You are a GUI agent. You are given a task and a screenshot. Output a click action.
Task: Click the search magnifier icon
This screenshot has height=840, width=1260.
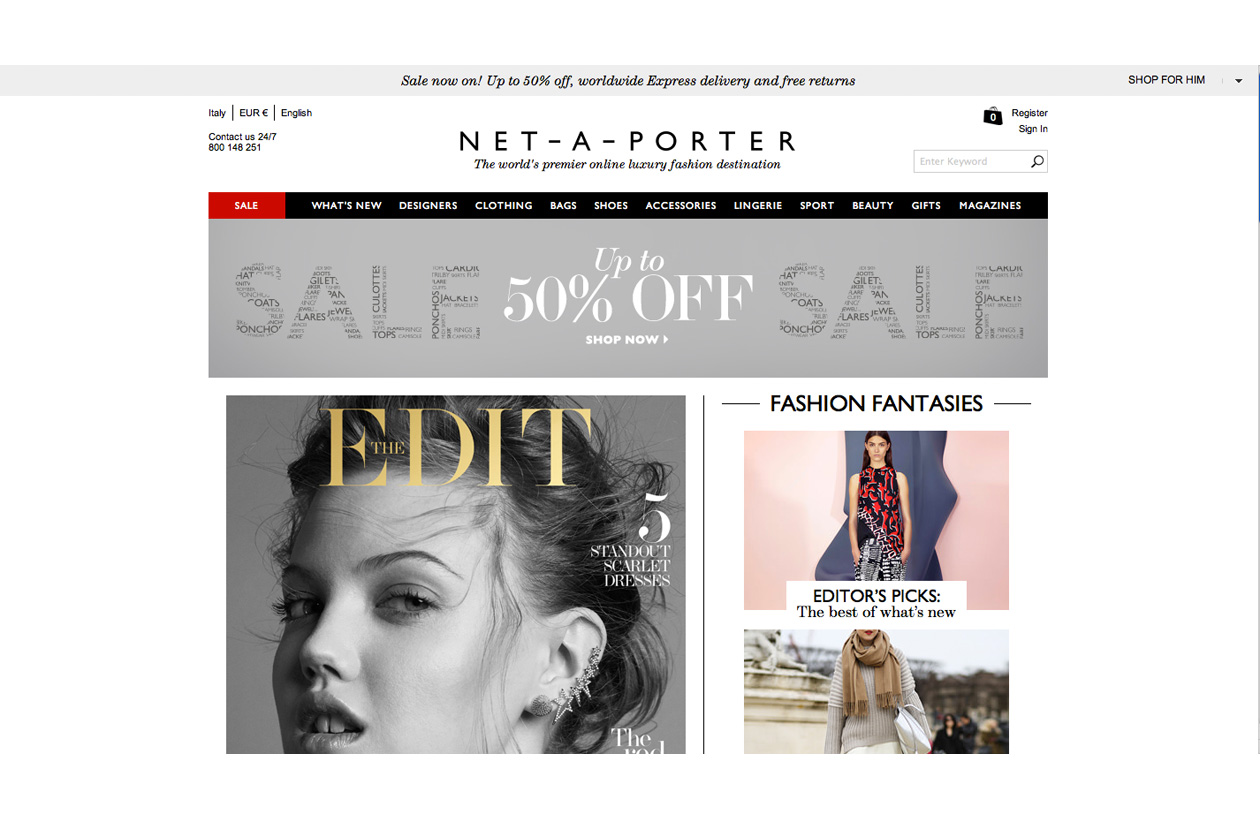pyautogui.click(x=1037, y=161)
